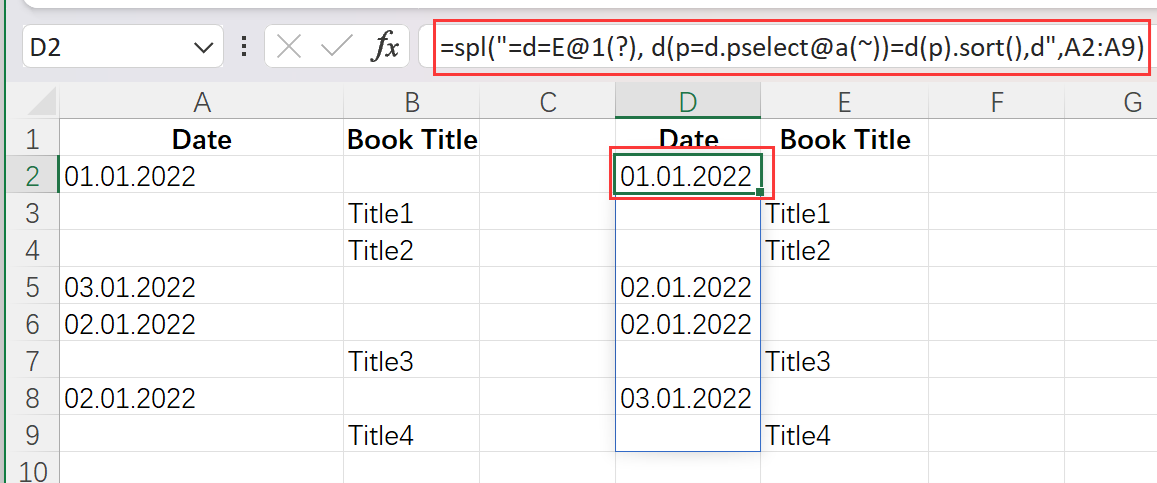Click the Name Box showing D2

pyautogui.click(x=100, y=47)
